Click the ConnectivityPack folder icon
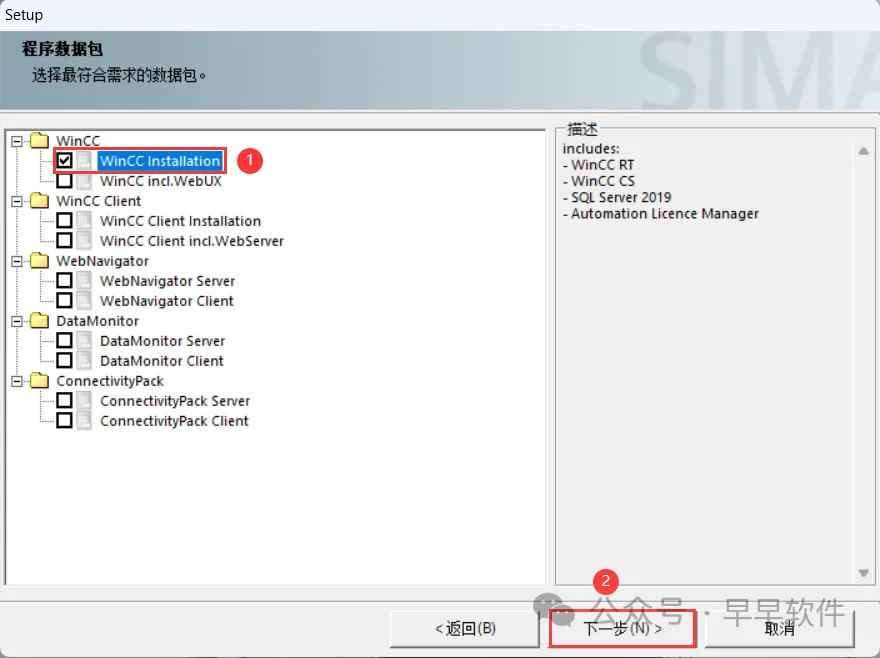The width and height of the screenshot is (880, 658). 39,380
